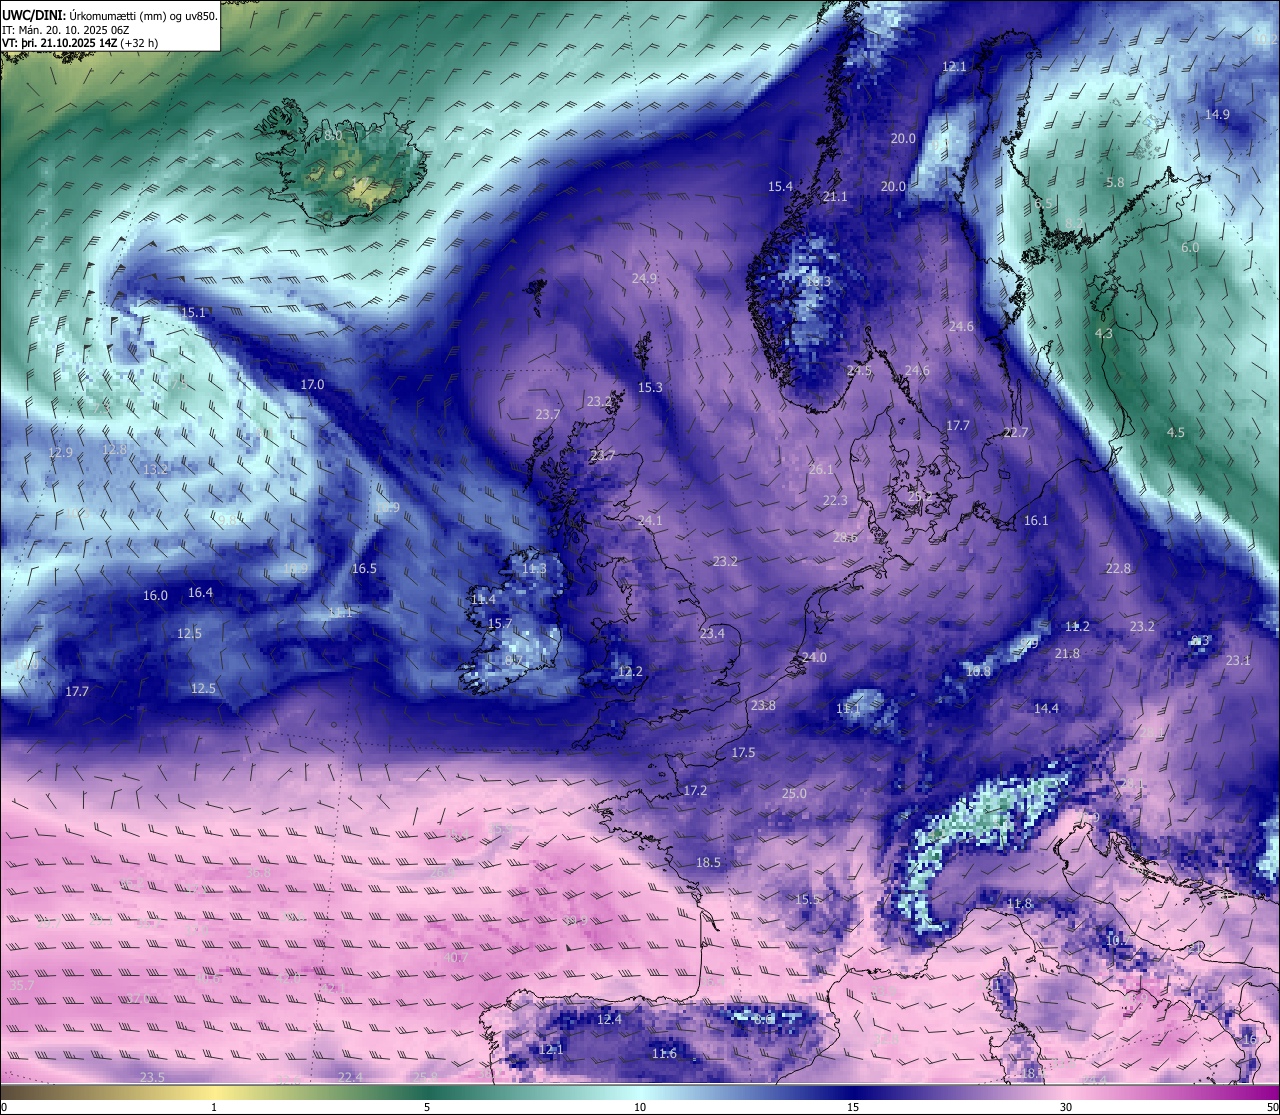Click the 22.7 value label

point(1015,433)
